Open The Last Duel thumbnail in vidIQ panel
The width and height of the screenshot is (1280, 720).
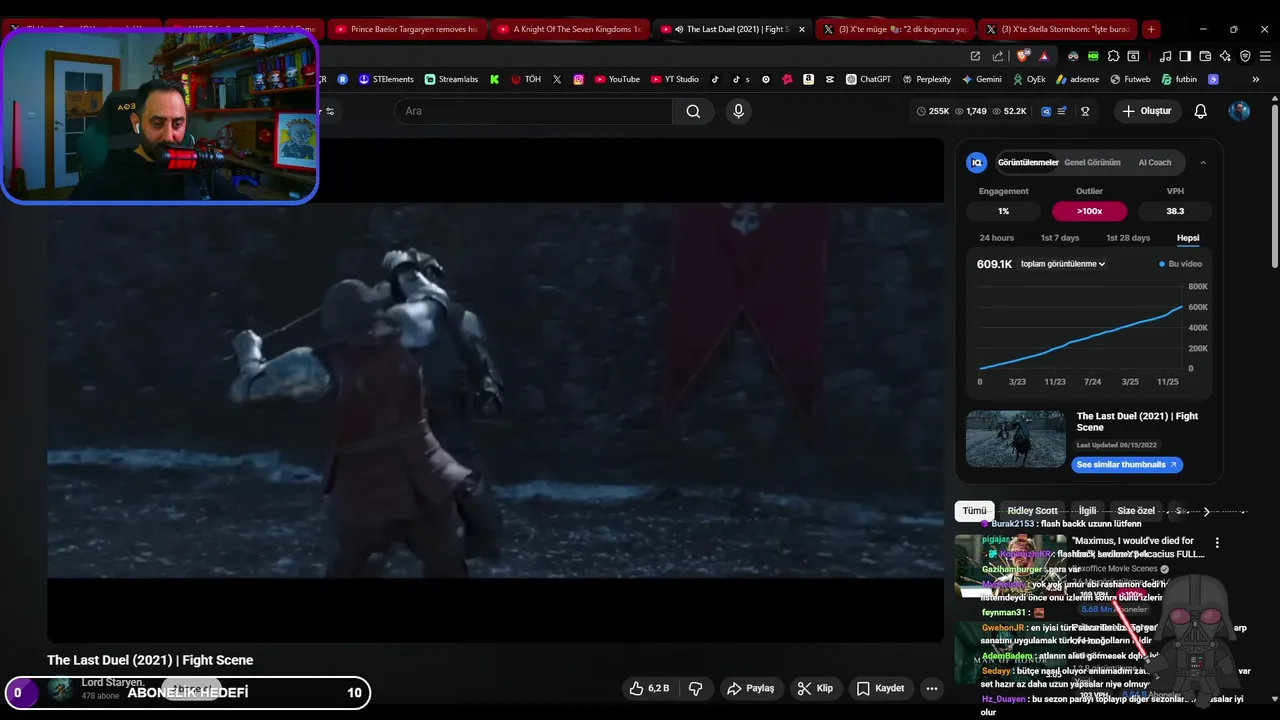(1016, 438)
